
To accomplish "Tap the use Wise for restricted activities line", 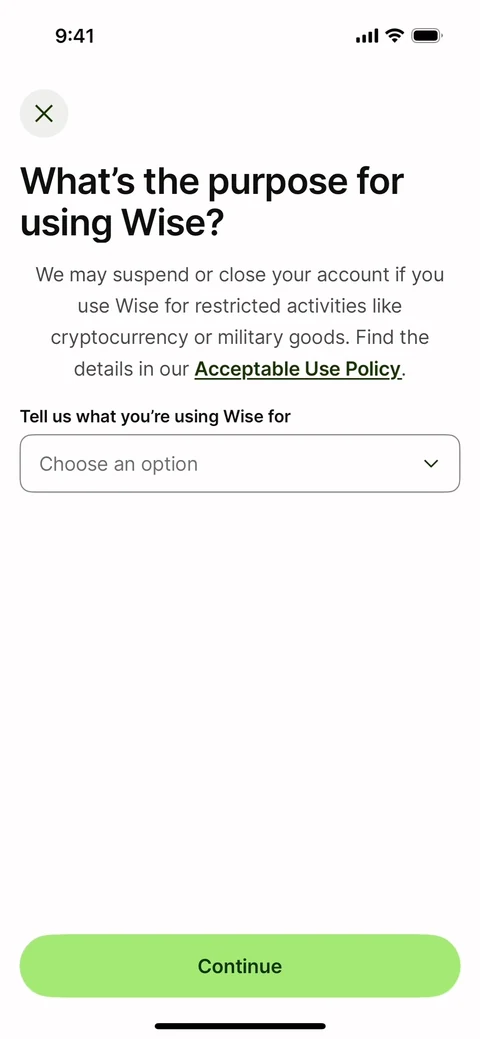I will pyautogui.click(x=240, y=306).
